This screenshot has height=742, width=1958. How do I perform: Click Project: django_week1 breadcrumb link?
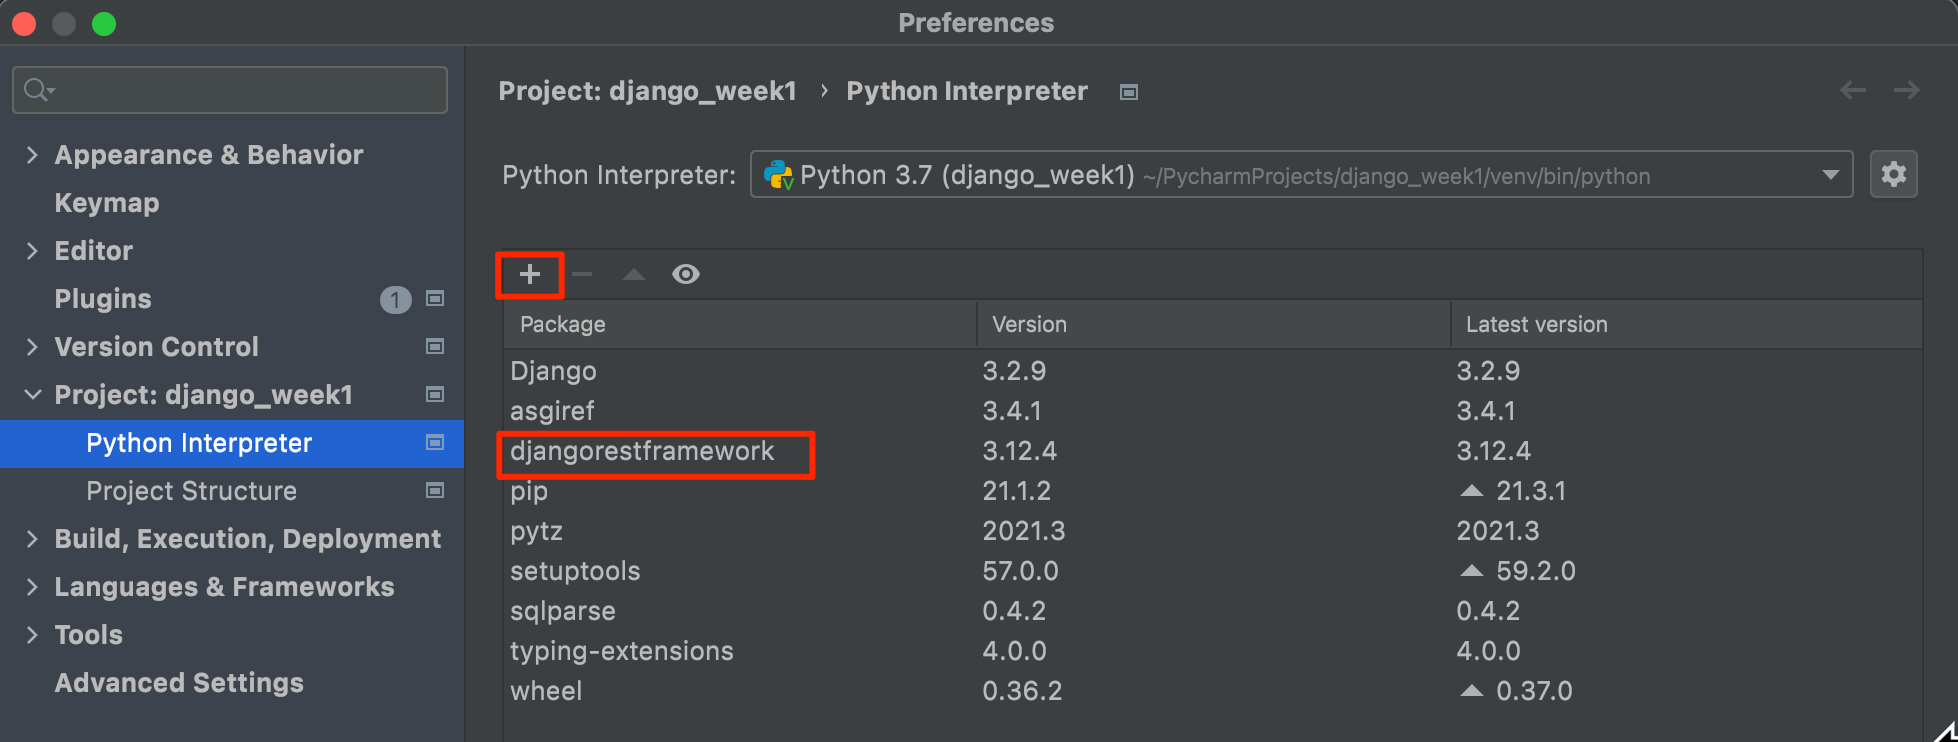click(x=647, y=91)
